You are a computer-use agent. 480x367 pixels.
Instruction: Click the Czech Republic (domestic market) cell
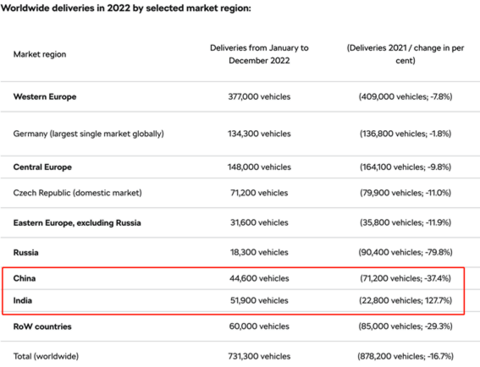pyautogui.click(x=78, y=193)
